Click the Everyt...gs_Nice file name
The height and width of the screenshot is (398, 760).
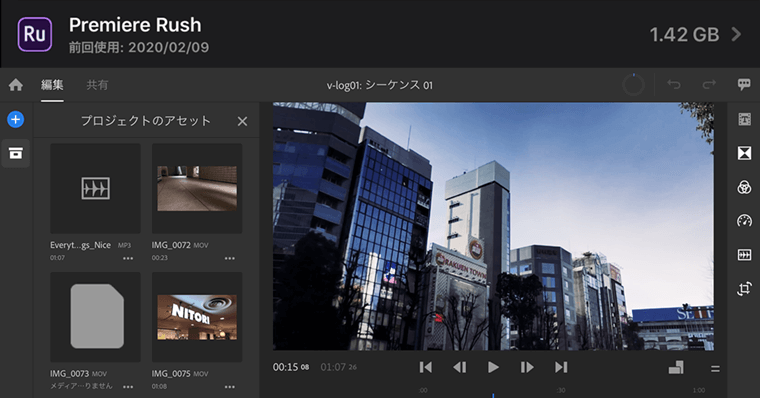coord(80,245)
